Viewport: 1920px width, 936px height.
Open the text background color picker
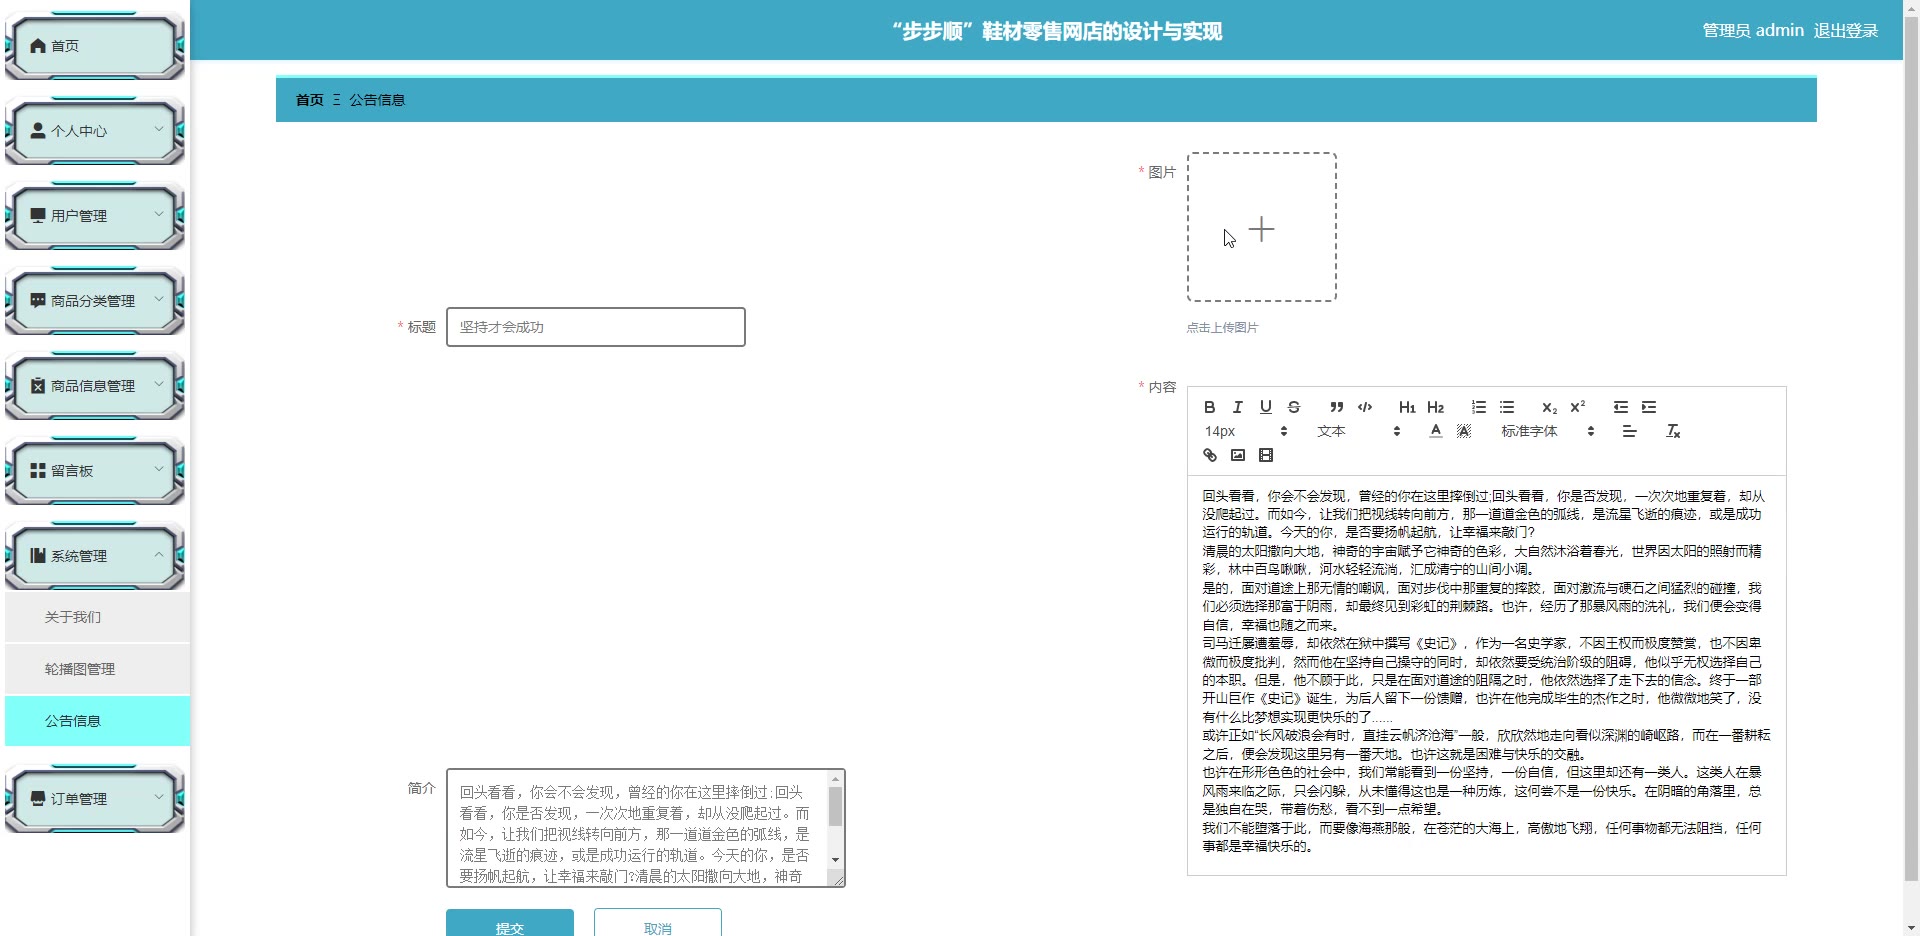point(1463,431)
